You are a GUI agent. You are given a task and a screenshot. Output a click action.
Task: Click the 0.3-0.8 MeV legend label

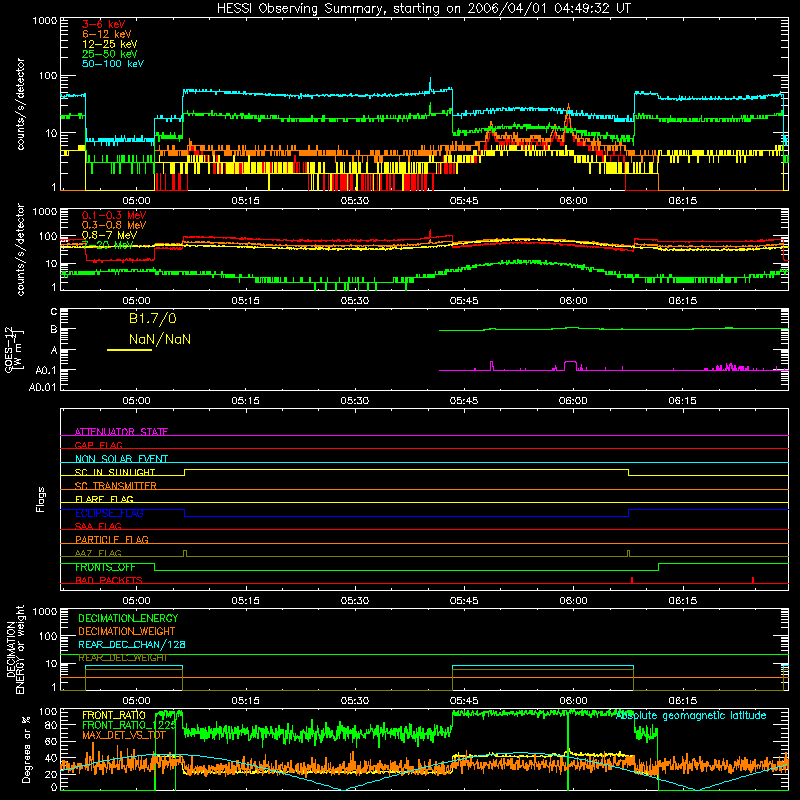[x=114, y=225]
